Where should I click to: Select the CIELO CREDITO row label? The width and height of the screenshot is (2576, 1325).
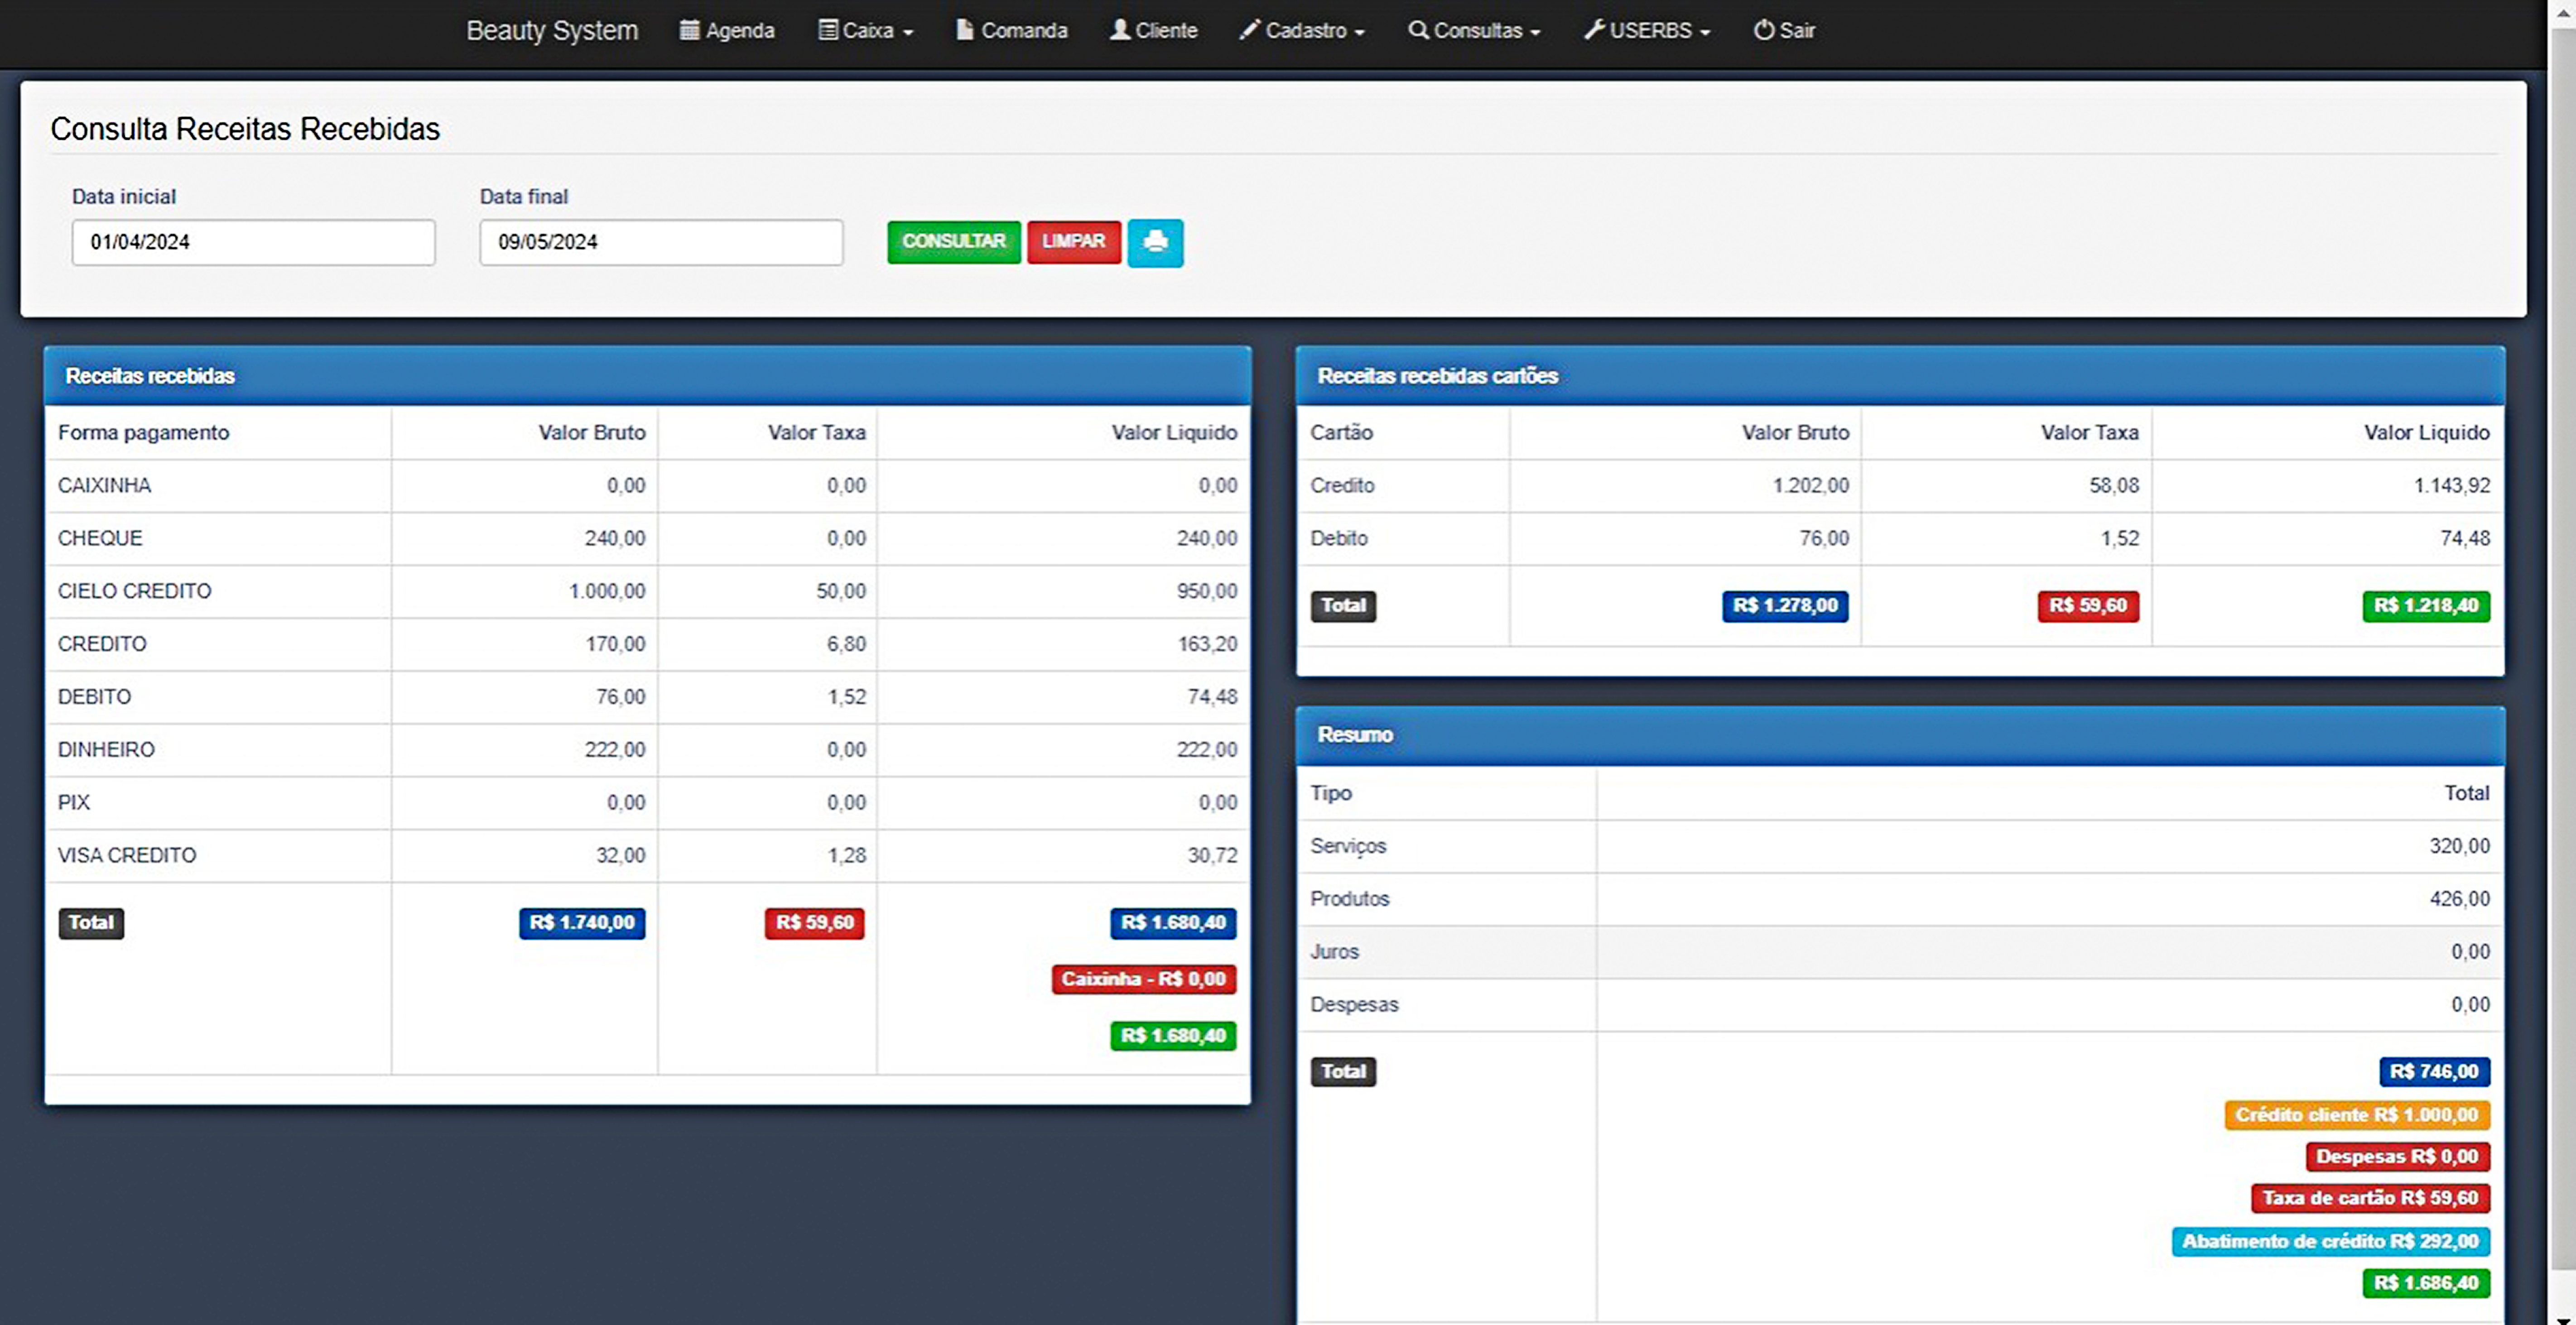click(x=134, y=591)
